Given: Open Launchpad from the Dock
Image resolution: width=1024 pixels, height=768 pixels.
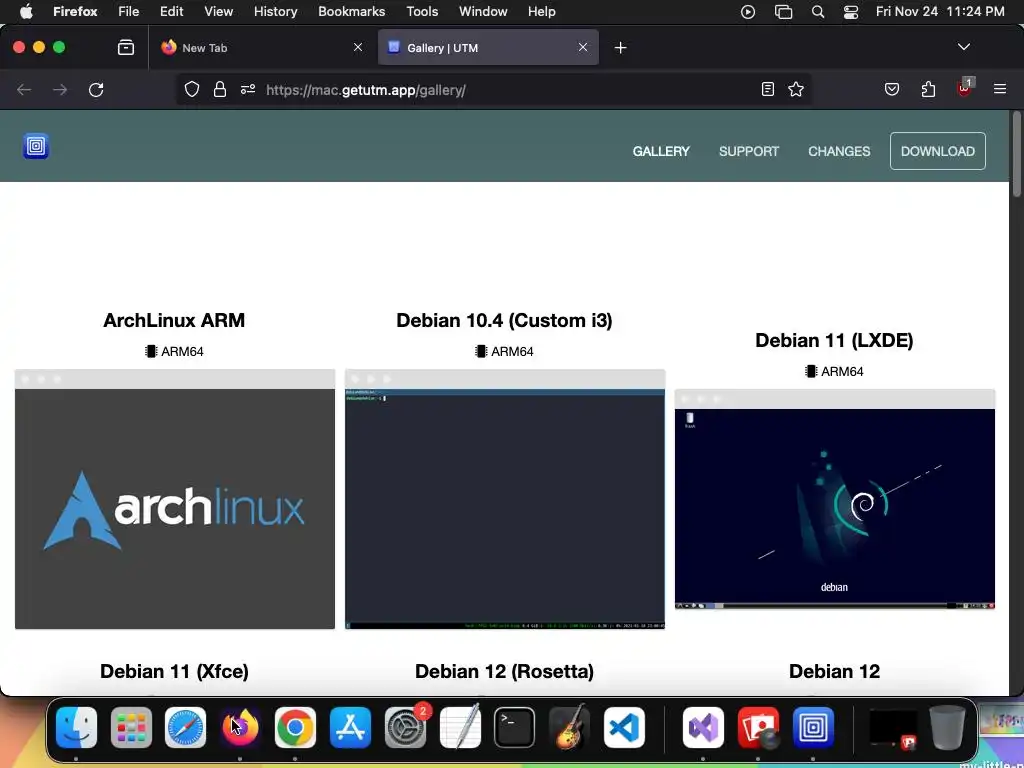Looking at the screenshot, I should pos(131,727).
